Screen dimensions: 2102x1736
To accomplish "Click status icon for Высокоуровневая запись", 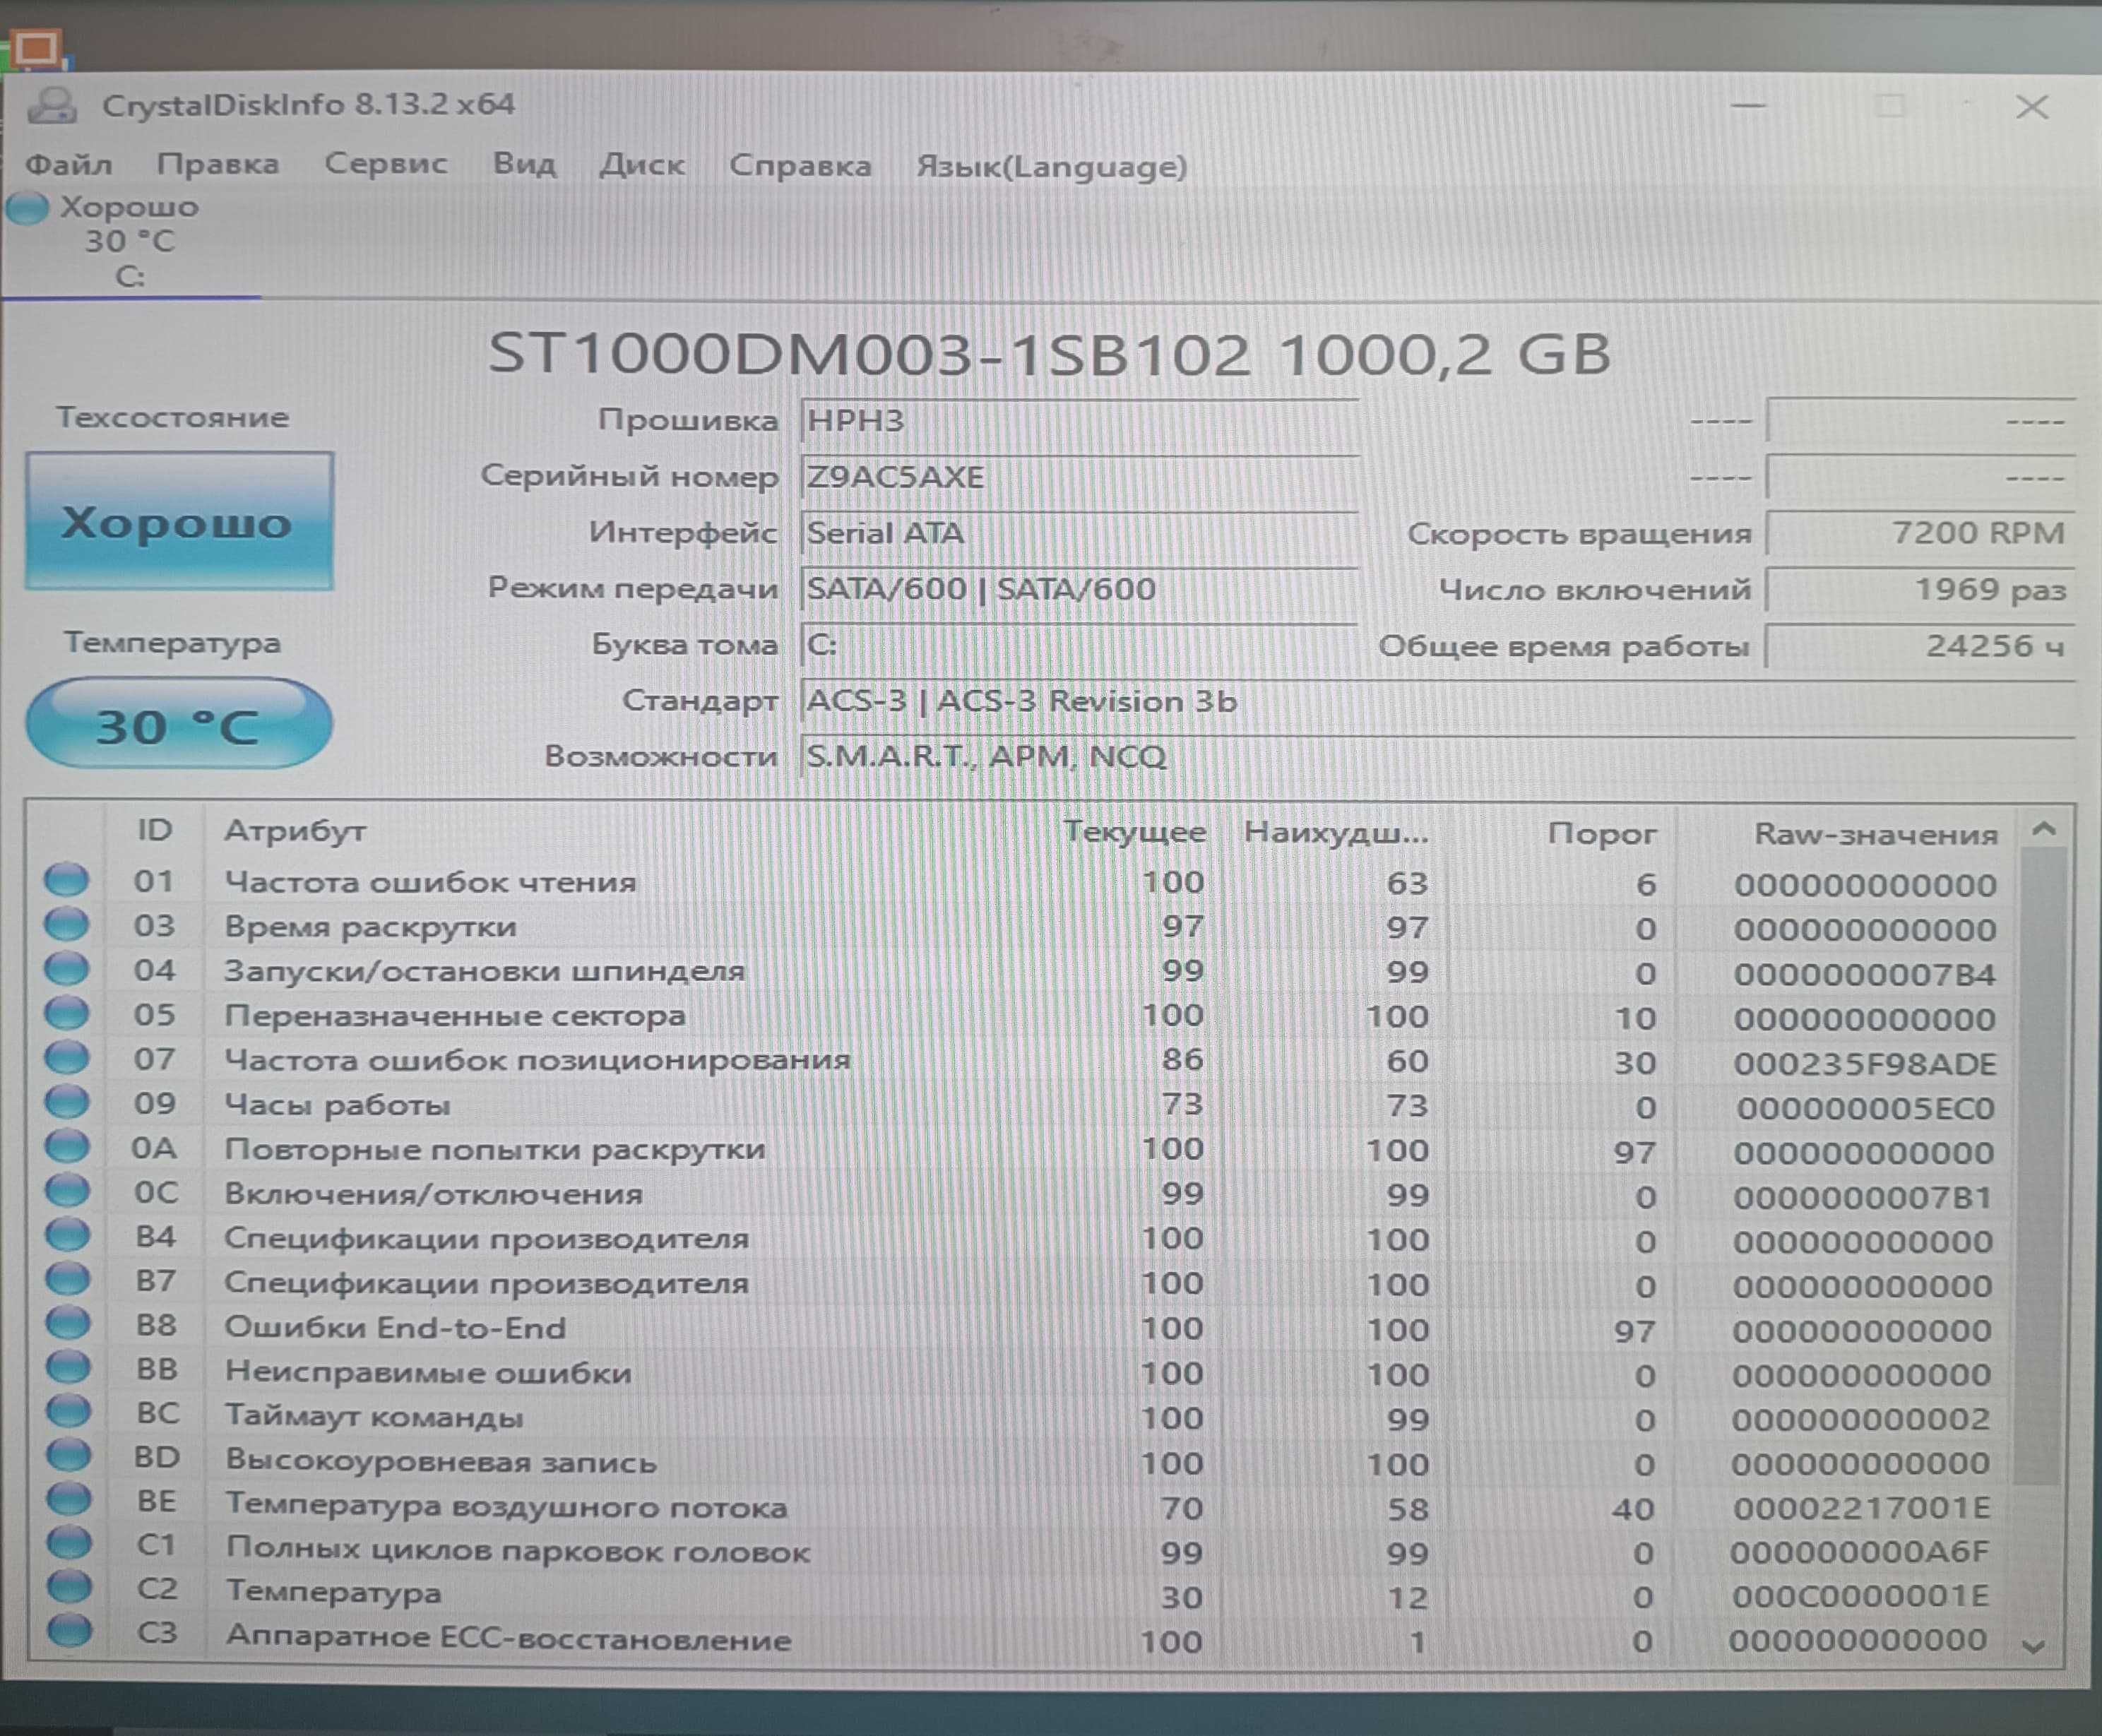I will click(68, 1455).
